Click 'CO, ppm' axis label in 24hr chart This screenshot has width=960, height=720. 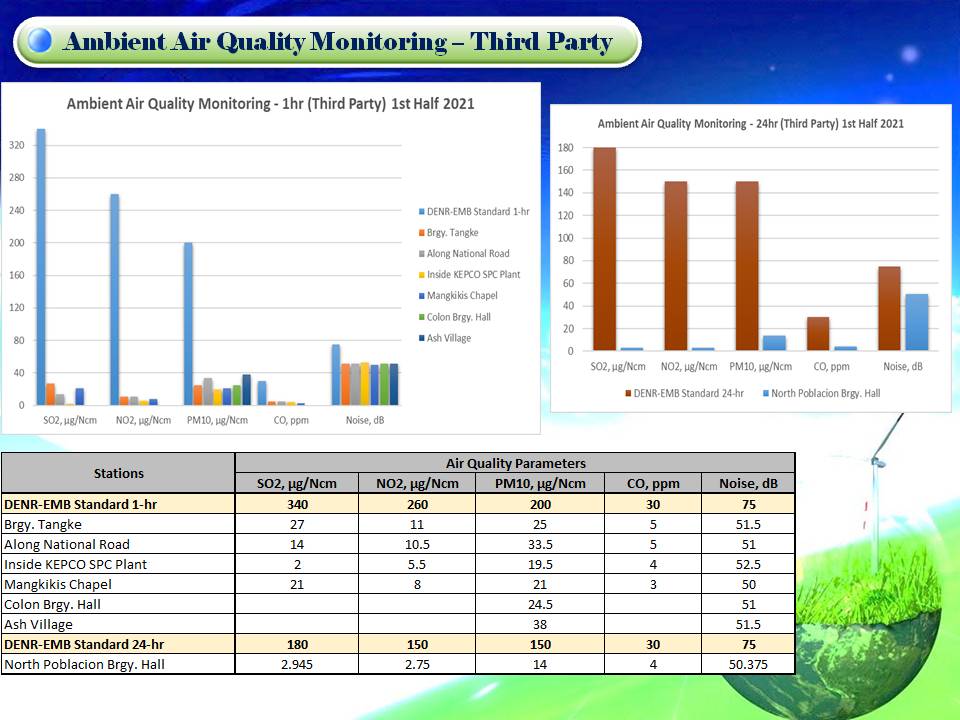pyautogui.click(x=831, y=367)
